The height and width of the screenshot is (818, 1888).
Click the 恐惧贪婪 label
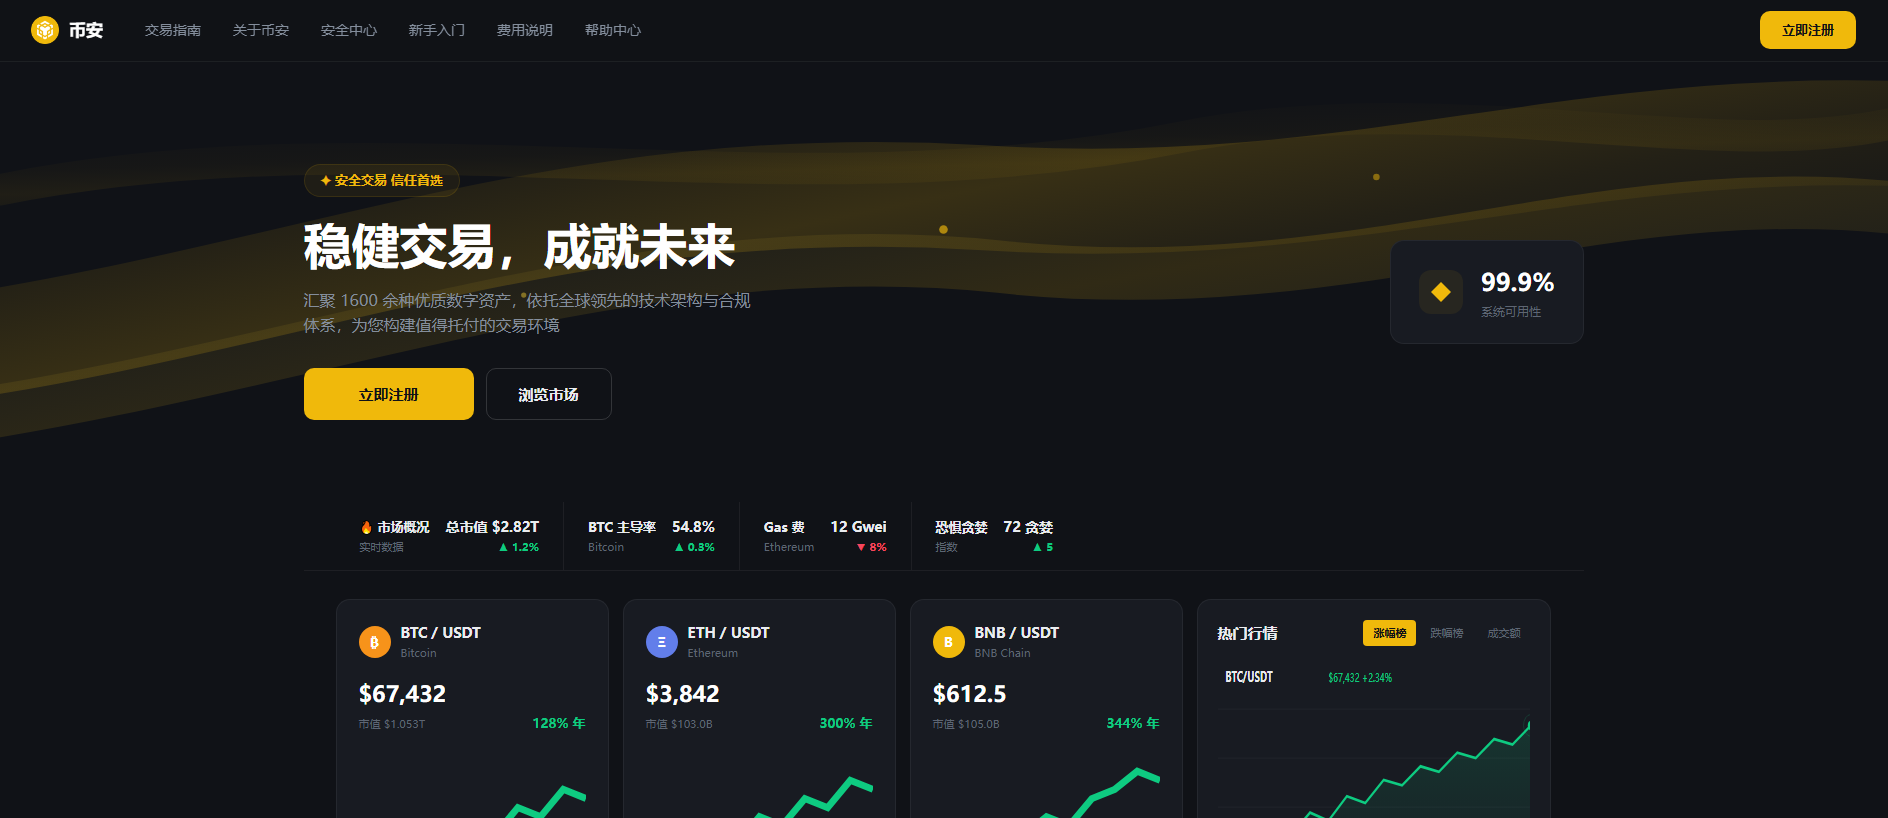pyautogui.click(x=961, y=527)
